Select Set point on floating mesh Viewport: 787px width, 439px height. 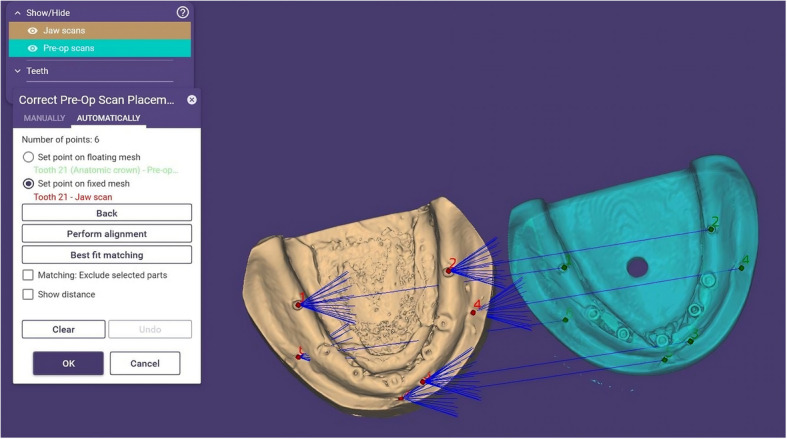28,157
